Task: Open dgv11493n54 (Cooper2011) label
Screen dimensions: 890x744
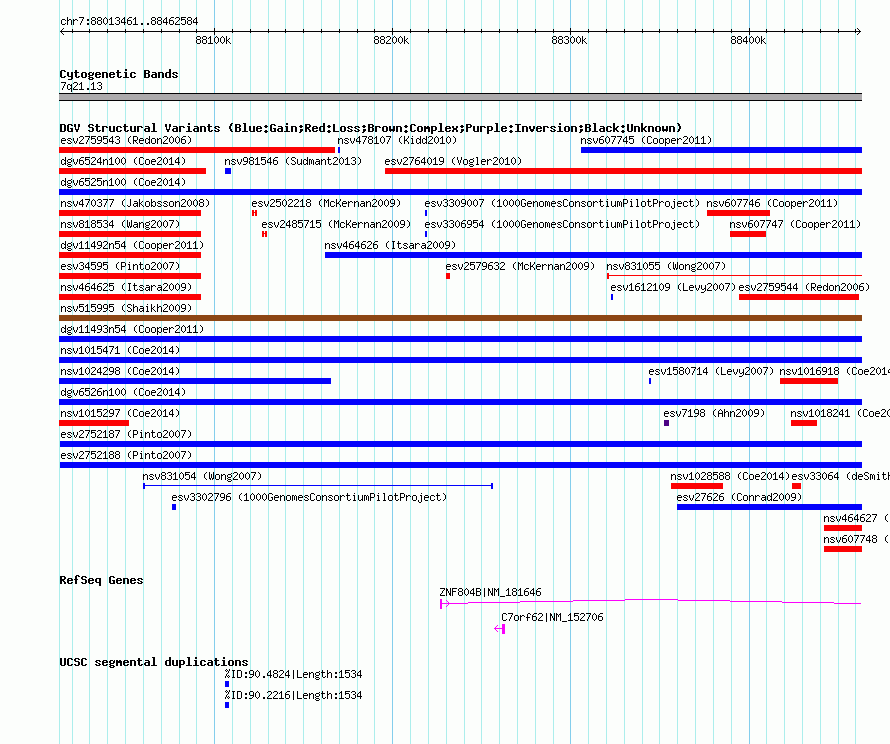Action: click(x=132, y=329)
